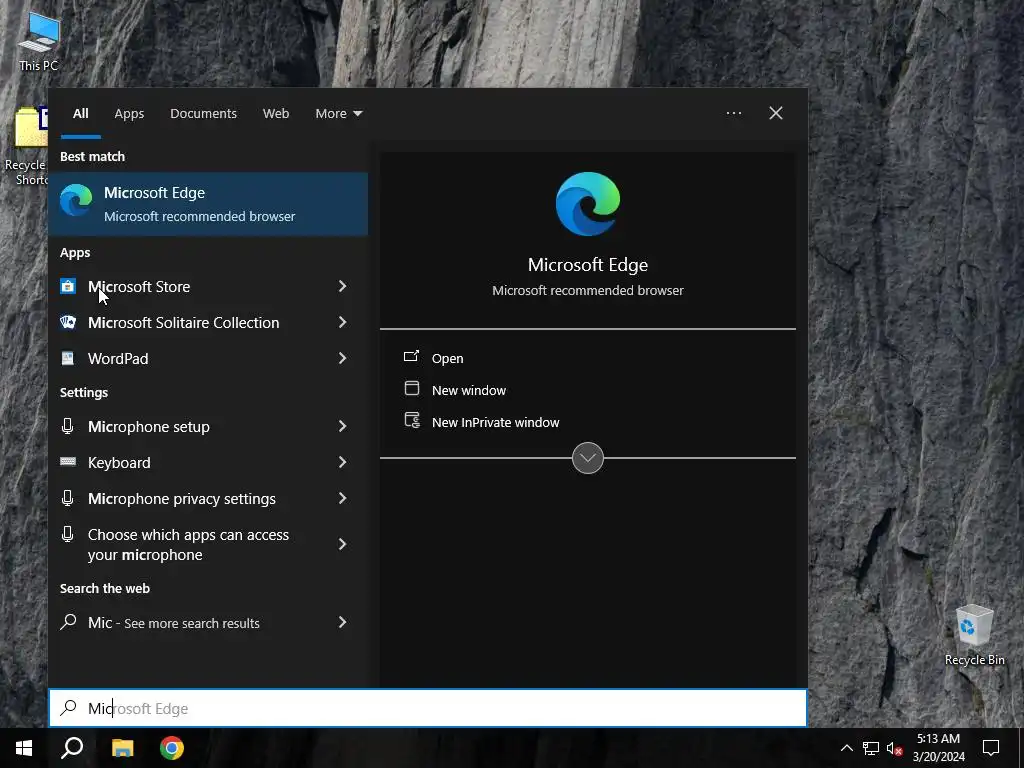Click Open in Edge preview pane
The width and height of the screenshot is (1024, 768).
click(x=447, y=359)
